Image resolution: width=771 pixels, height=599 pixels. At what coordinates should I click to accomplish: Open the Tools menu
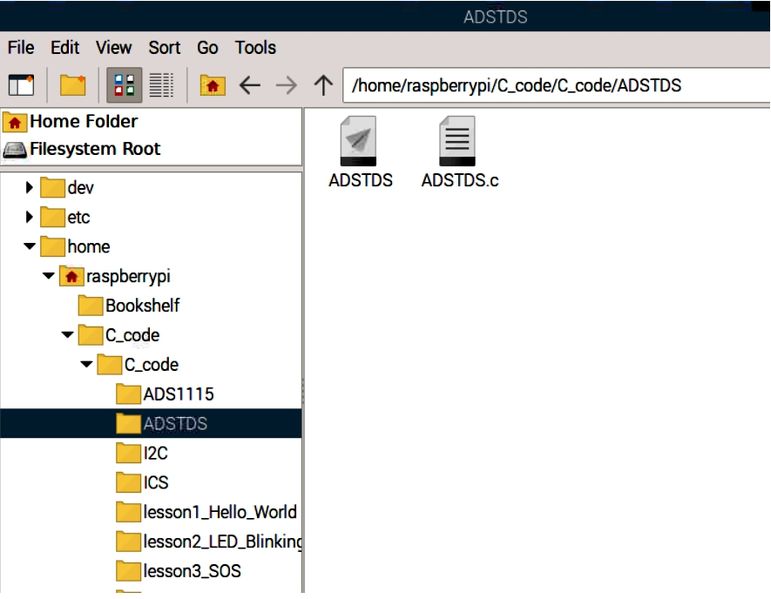[255, 47]
